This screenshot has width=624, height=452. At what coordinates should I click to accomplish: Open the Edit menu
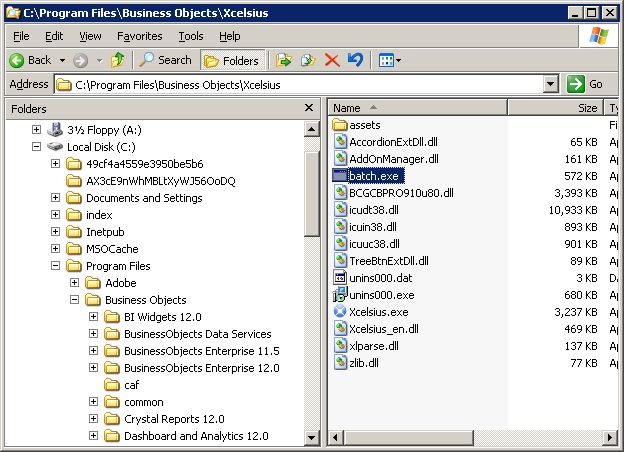54,36
